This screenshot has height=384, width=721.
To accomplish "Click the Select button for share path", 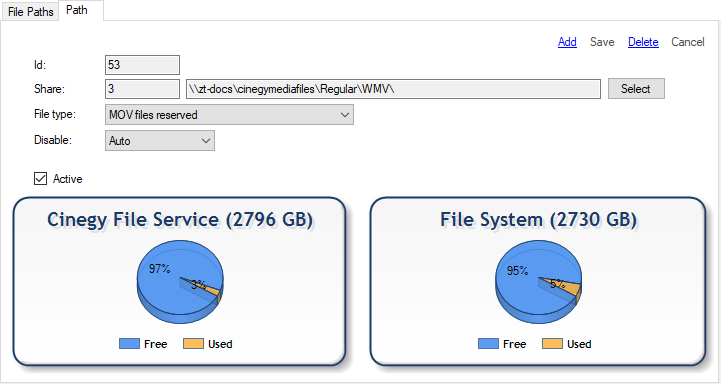I will click(x=636, y=89).
